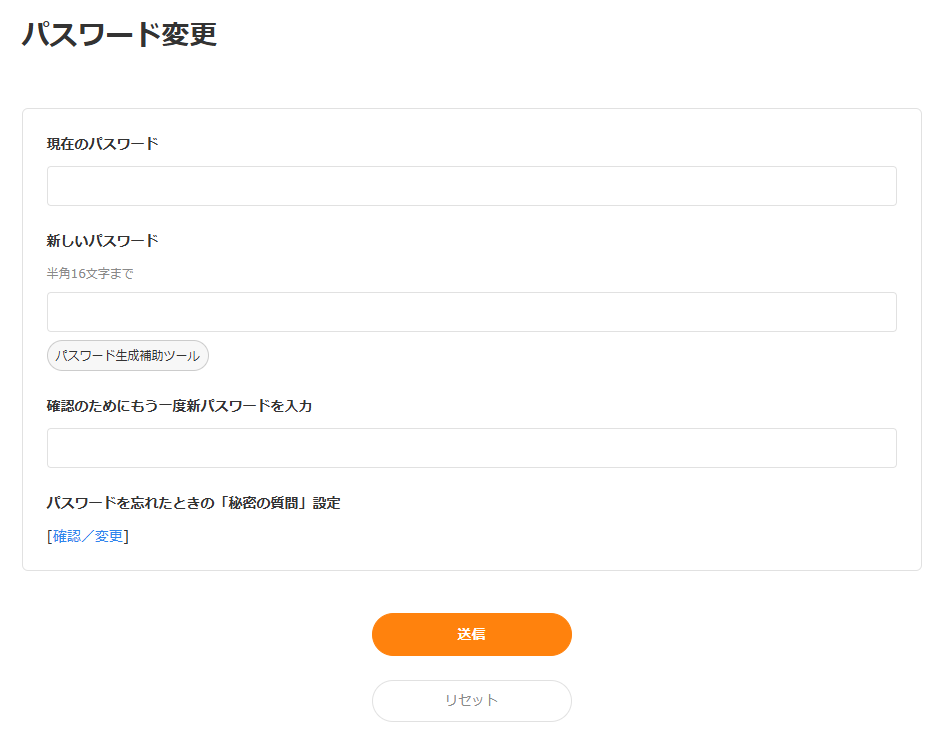Focus the 新しいパスワード input field
The width and height of the screenshot is (946, 739).
[471, 312]
